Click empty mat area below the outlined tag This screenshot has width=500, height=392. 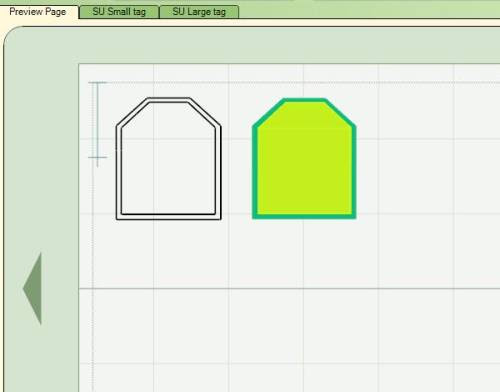168,253
